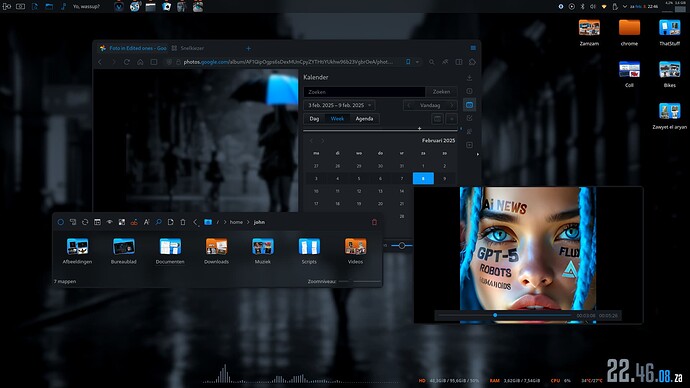Open the Scripts folder in Dolphin
The height and width of the screenshot is (388, 690).
pyautogui.click(x=309, y=251)
